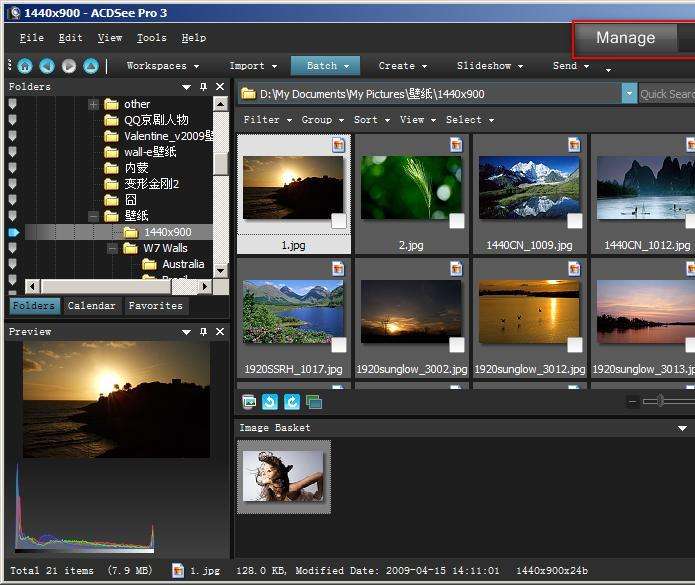
Task: Click the folder tree scroll down arrow
Action: pos(220,270)
